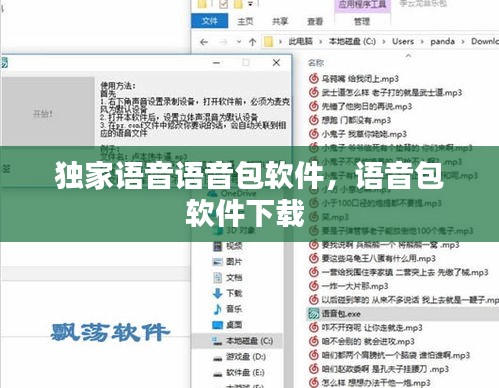The height and width of the screenshot is (388, 499).
Task: Click the music note icon for 音乐 folder
Action: (x=217, y=309)
